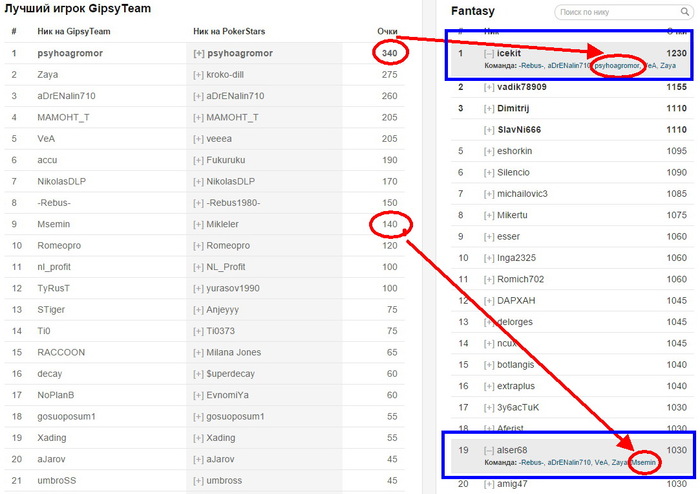The height and width of the screenshot is (494, 700).
Task: Open Zaya link in icekit's team
Action: (668, 66)
